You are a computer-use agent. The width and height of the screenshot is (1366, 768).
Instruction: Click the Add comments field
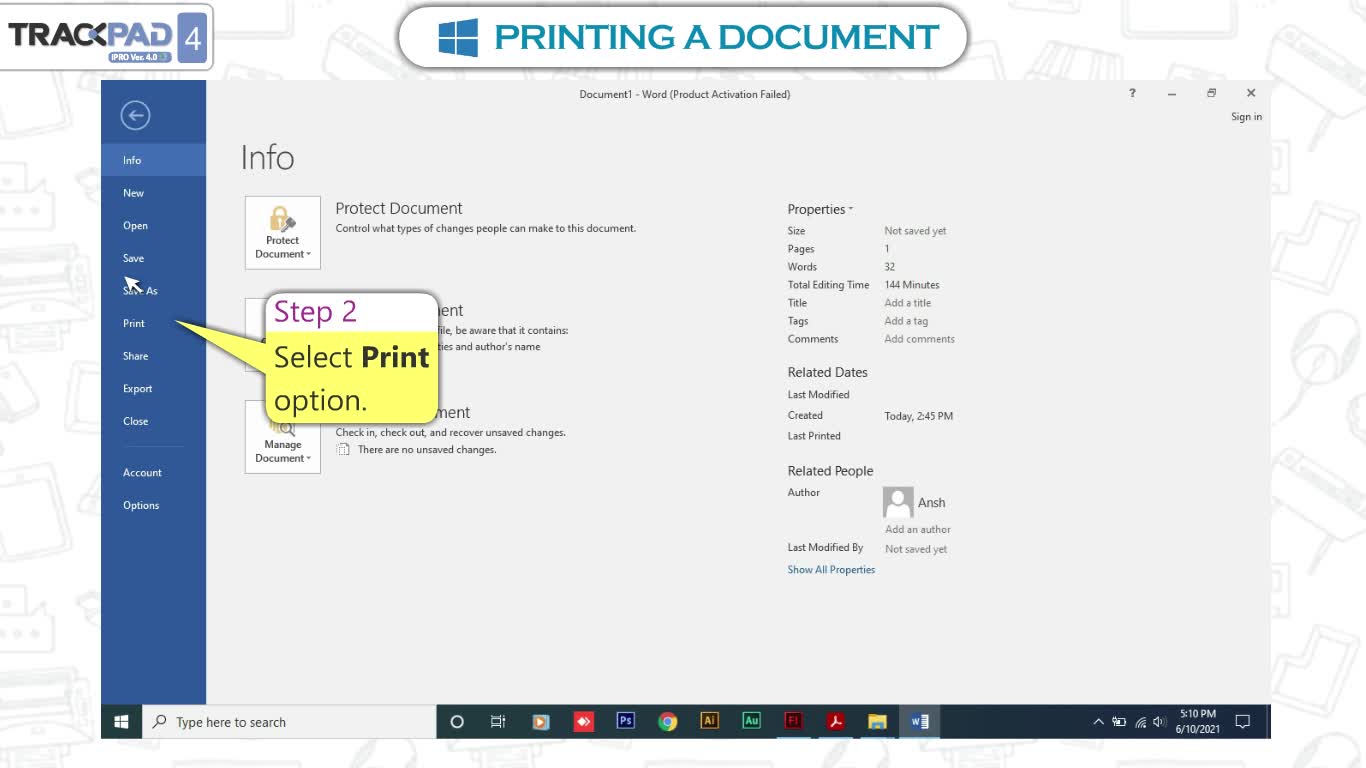tap(919, 339)
